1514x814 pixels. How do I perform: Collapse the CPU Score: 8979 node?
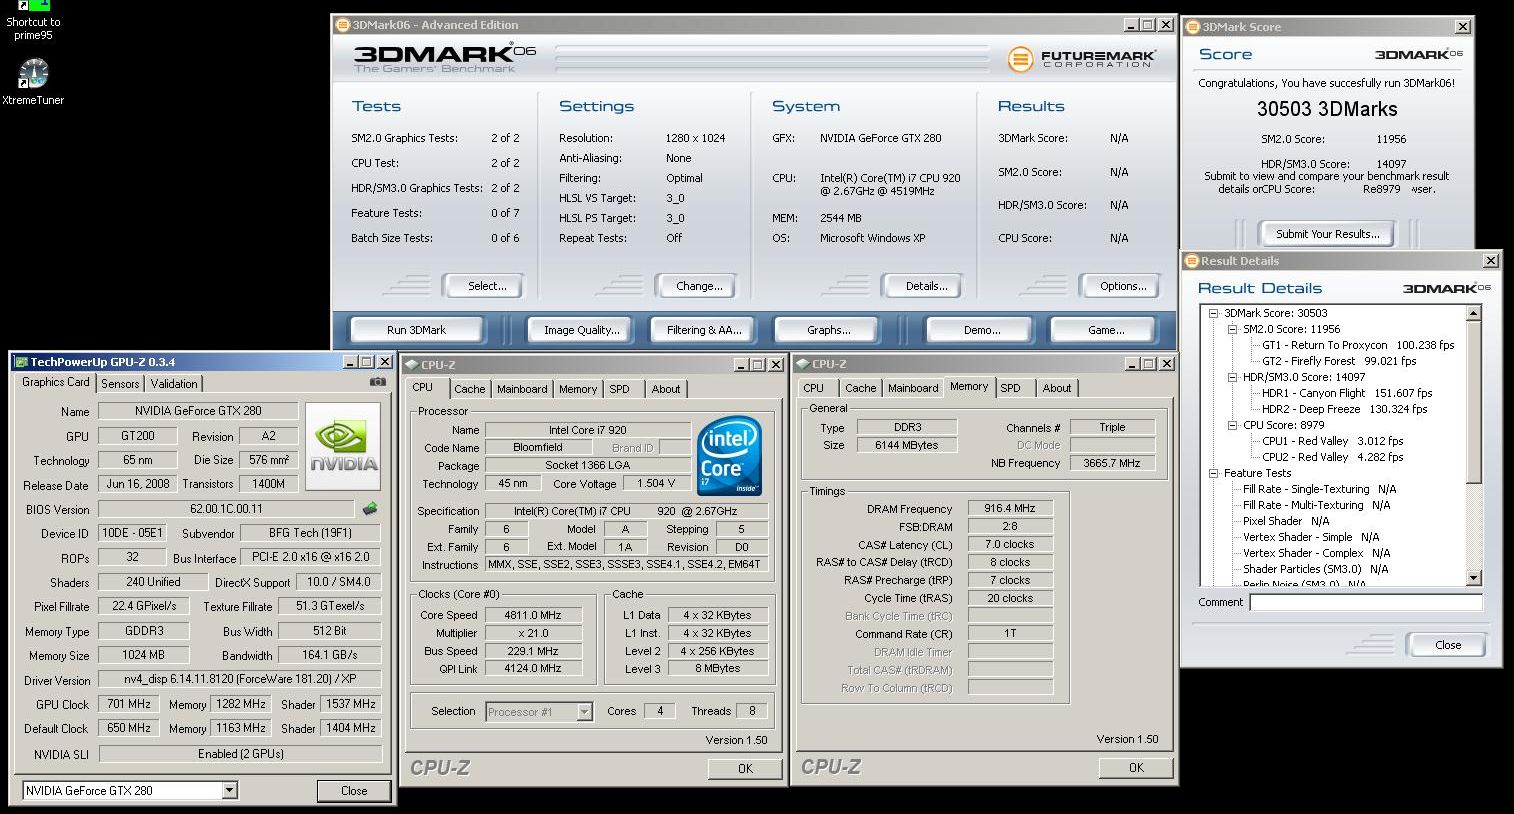1233,425
